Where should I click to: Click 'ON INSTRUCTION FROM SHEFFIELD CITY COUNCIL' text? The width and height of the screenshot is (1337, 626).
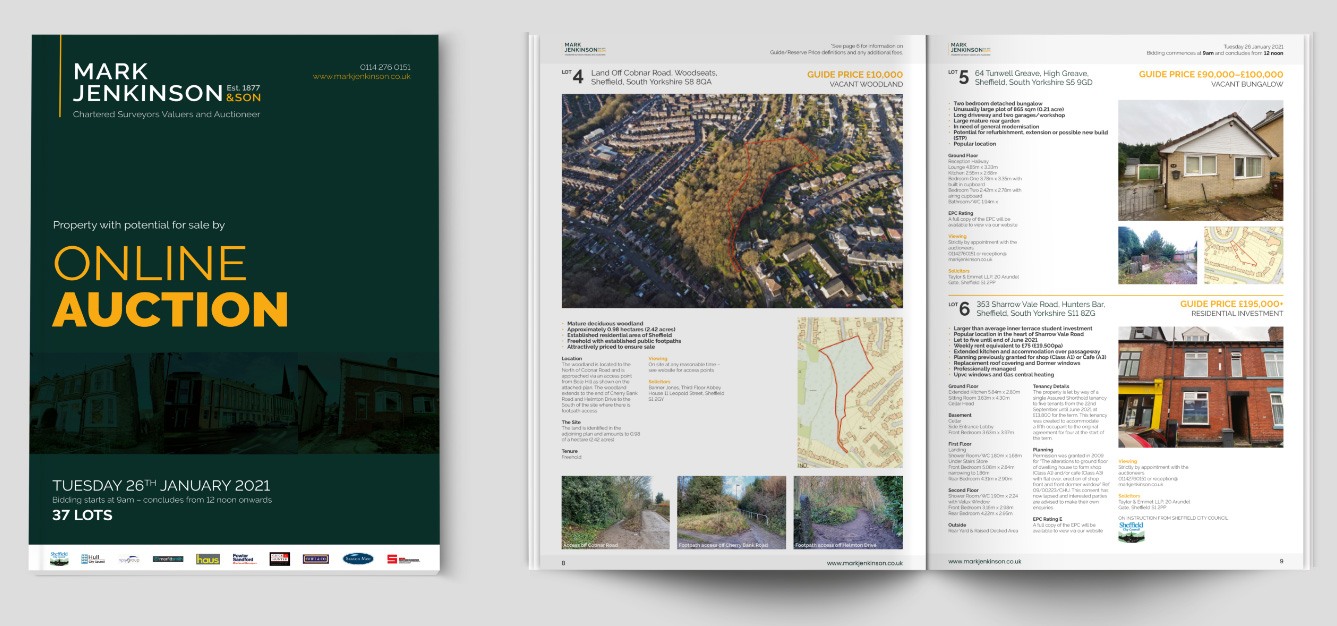coord(1172,518)
